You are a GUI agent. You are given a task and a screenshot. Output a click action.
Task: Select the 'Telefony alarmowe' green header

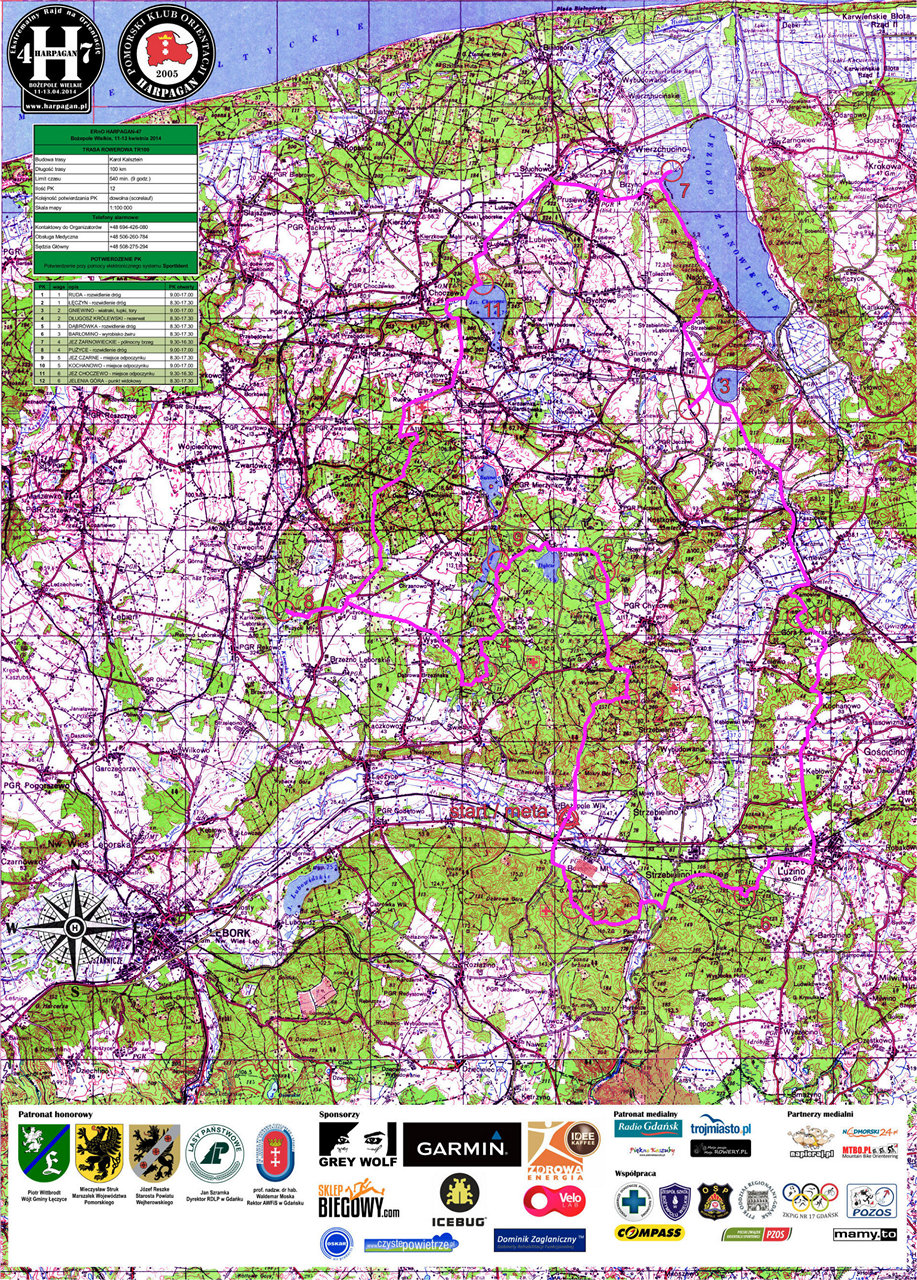tap(116, 216)
